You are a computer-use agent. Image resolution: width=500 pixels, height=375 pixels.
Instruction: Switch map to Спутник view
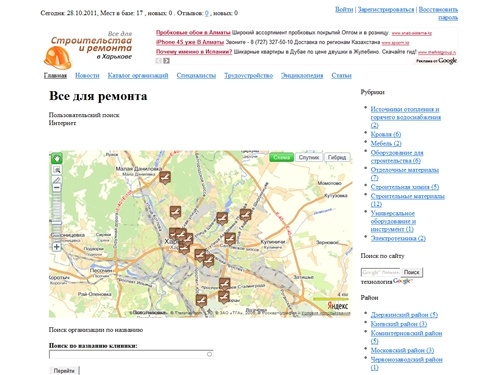(x=309, y=157)
